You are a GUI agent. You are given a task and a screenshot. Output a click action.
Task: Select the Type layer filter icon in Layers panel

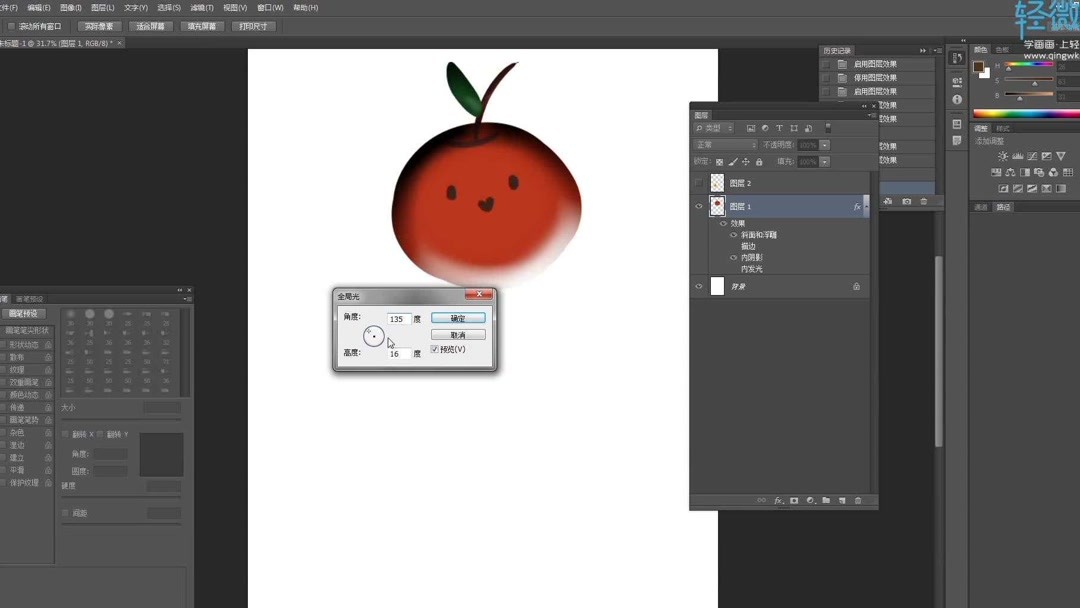click(x=779, y=128)
